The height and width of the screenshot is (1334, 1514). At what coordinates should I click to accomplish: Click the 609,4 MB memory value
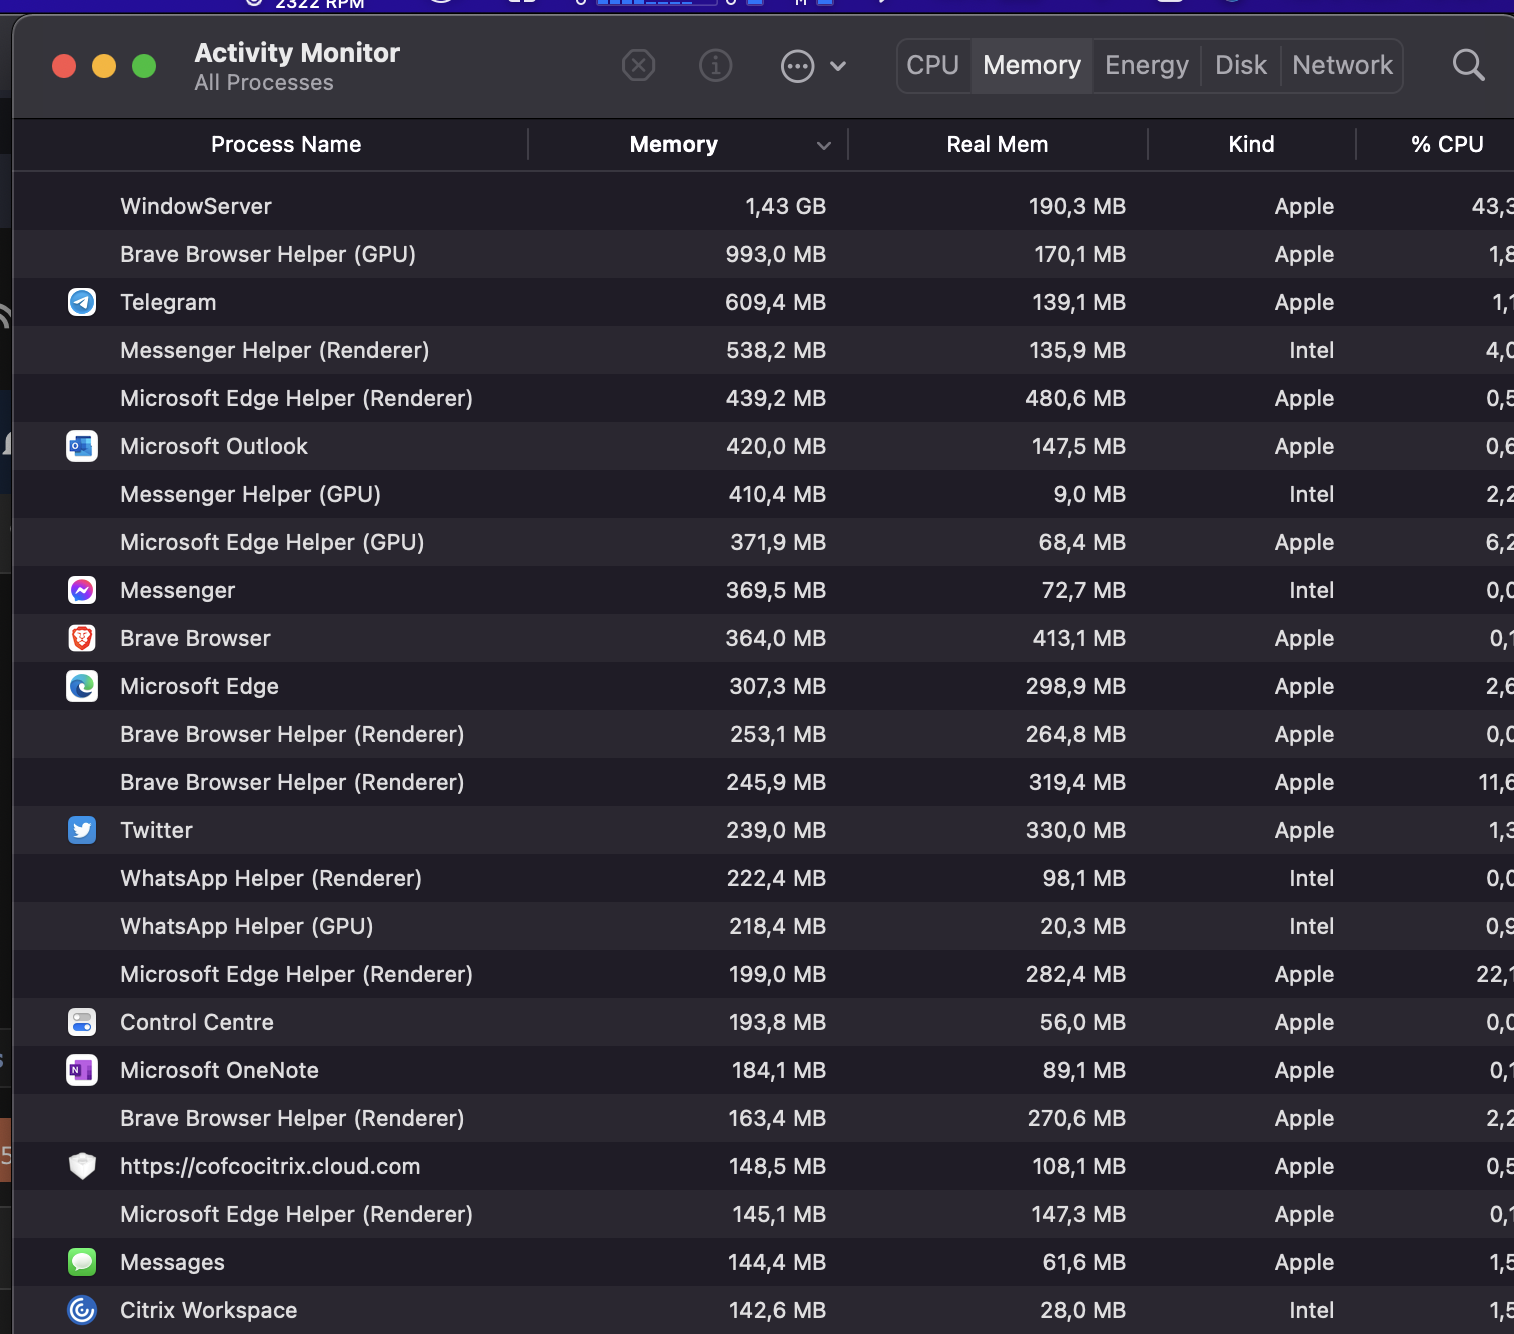point(775,302)
